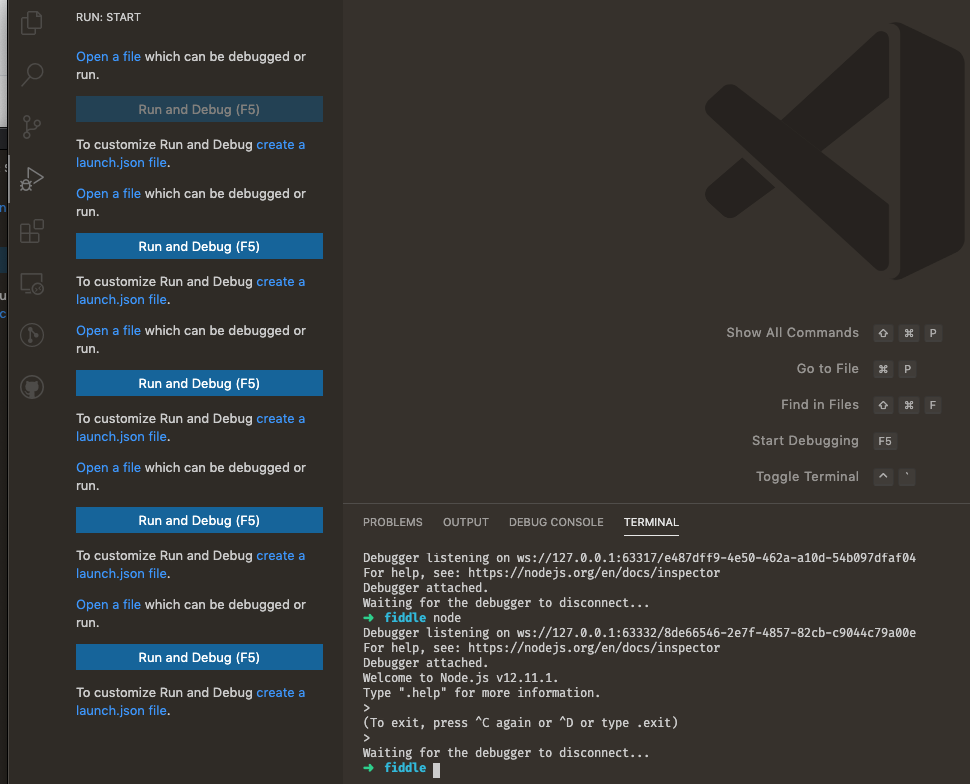Open the Search view
Image resolution: width=970 pixels, height=784 pixels.
coord(30,74)
